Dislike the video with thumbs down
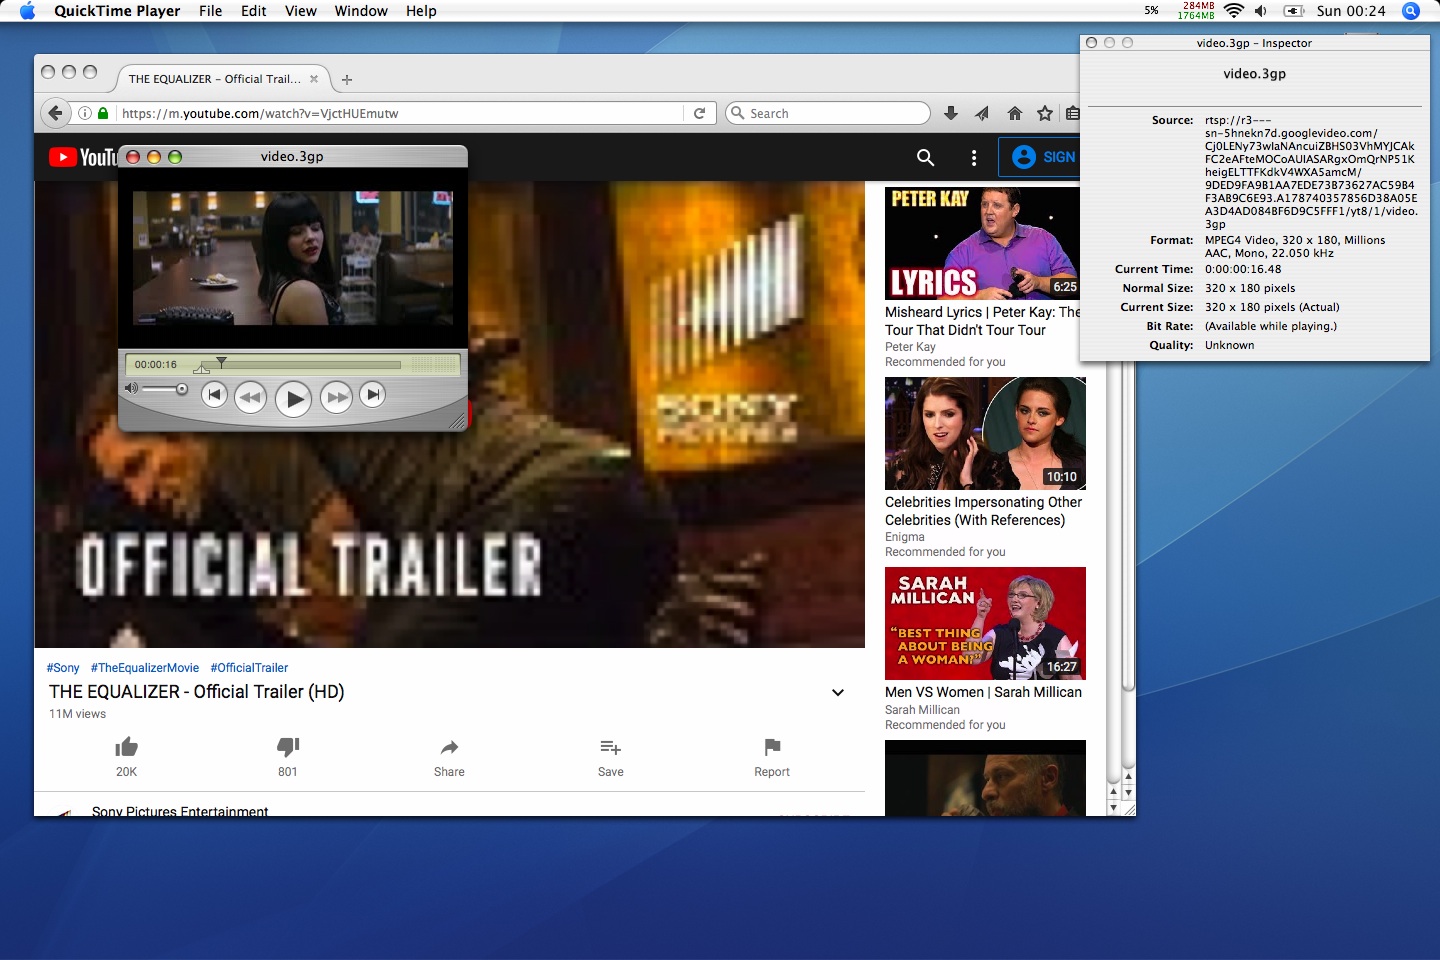This screenshot has width=1440, height=960. pyautogui.click(x=288, y=747)
